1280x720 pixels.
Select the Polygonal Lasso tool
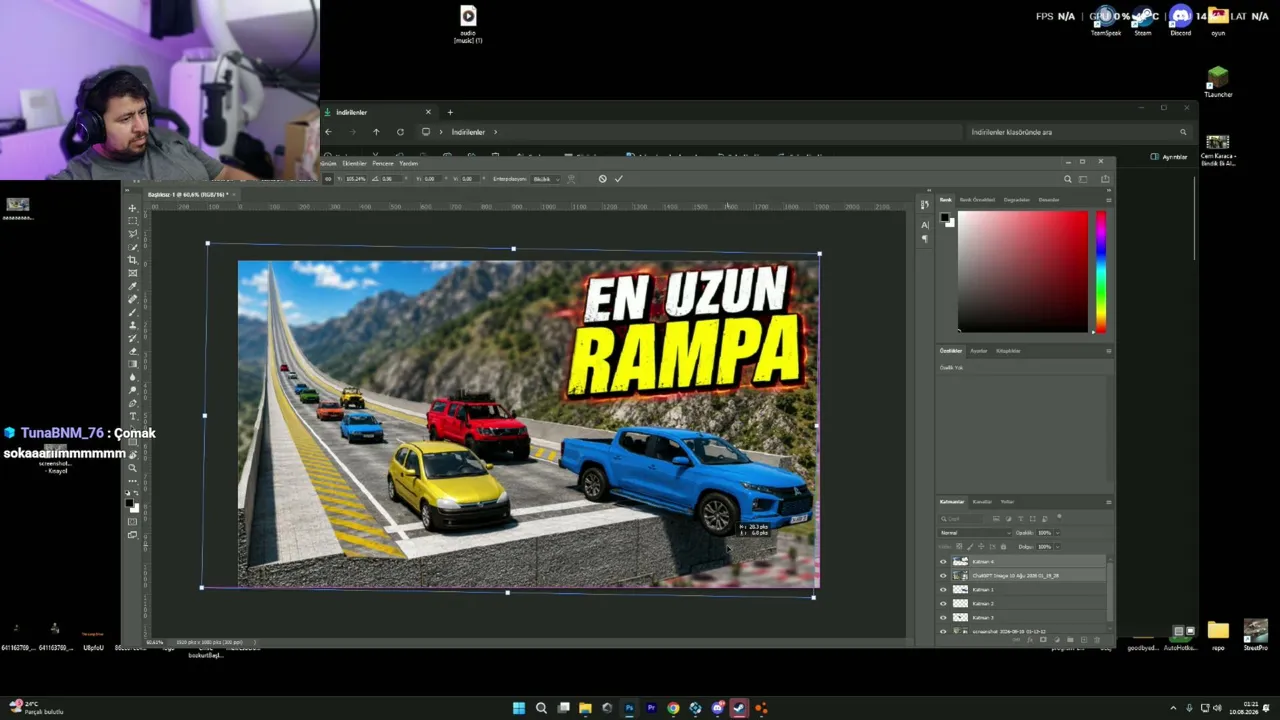pos(132,234)
